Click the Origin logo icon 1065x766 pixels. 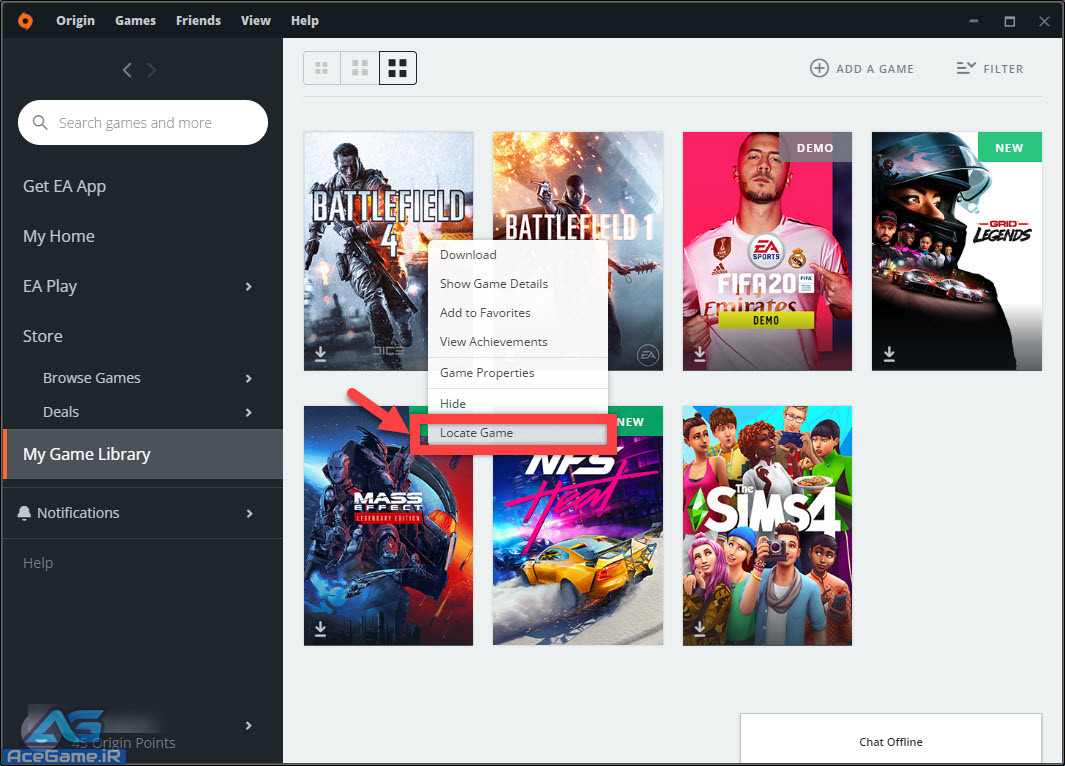pyautogui.click(x=25, y=20)
